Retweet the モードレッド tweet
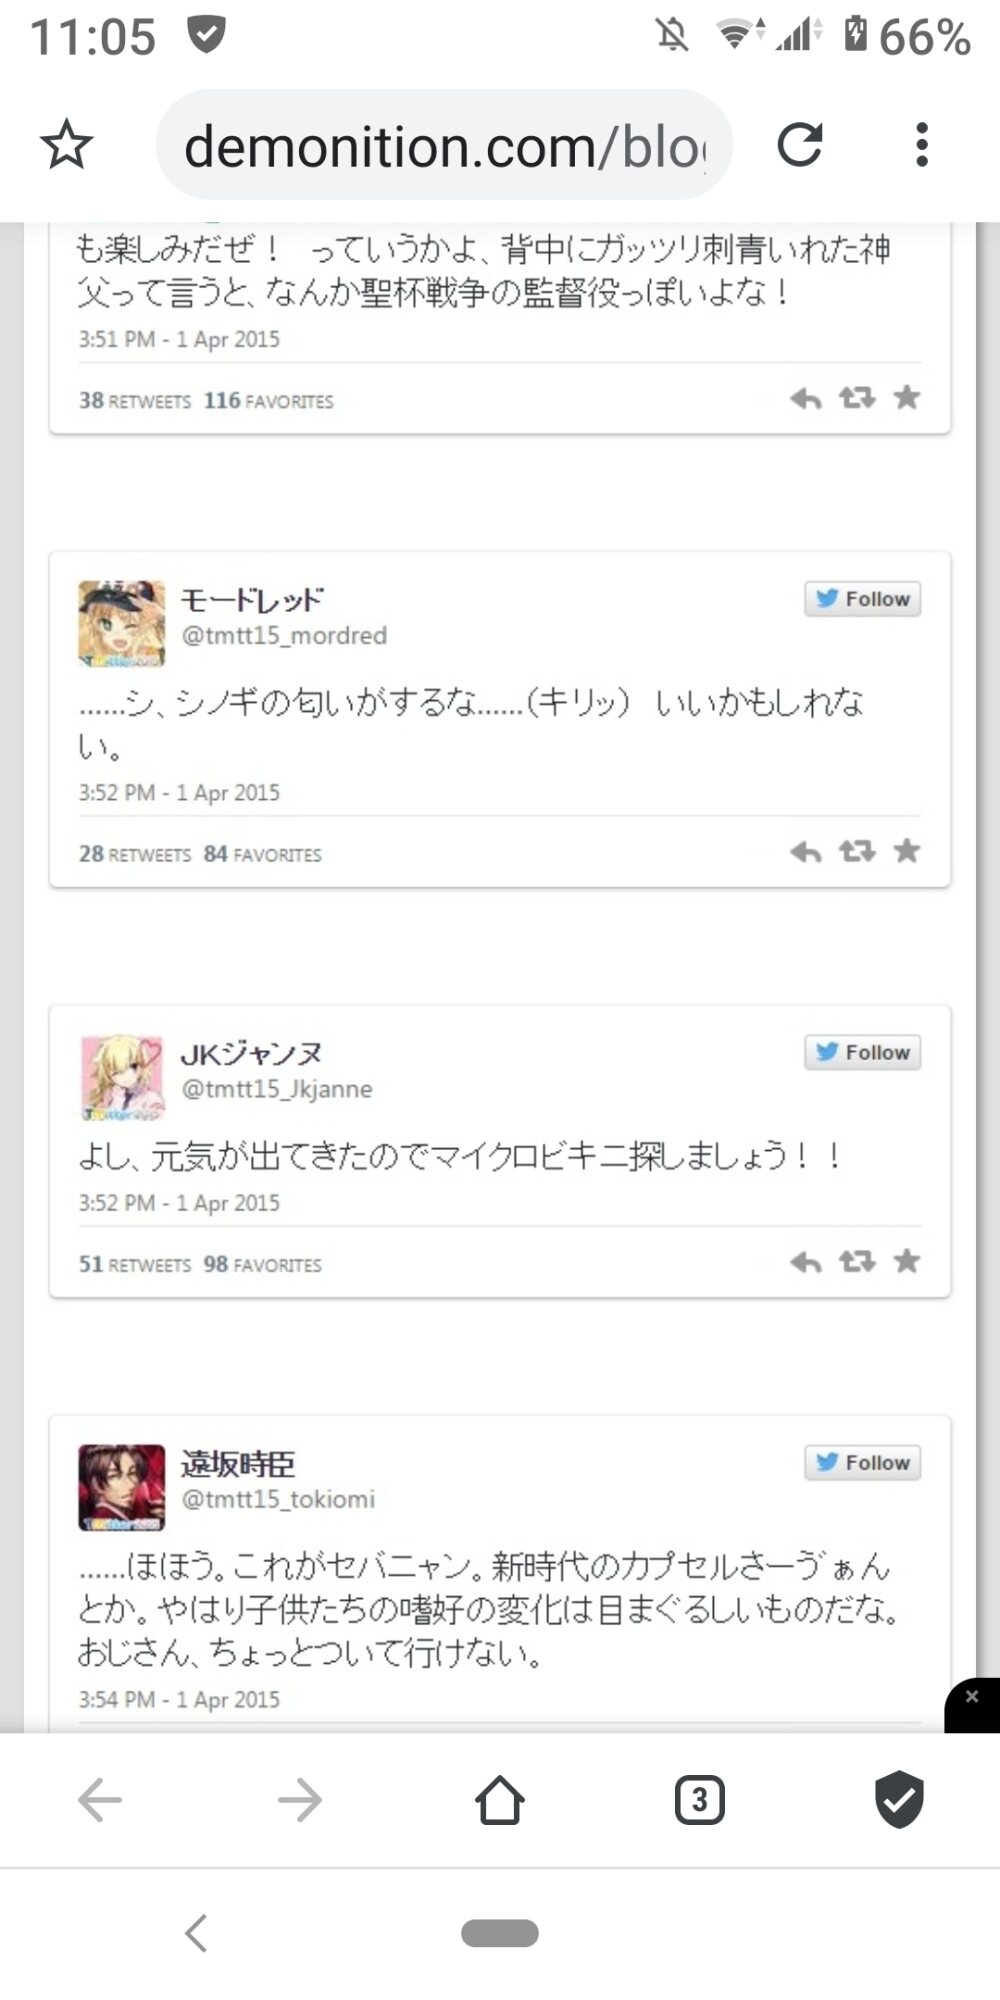Image resolution: width=1000 pixels, height=2000 pixels. point(857,851)
